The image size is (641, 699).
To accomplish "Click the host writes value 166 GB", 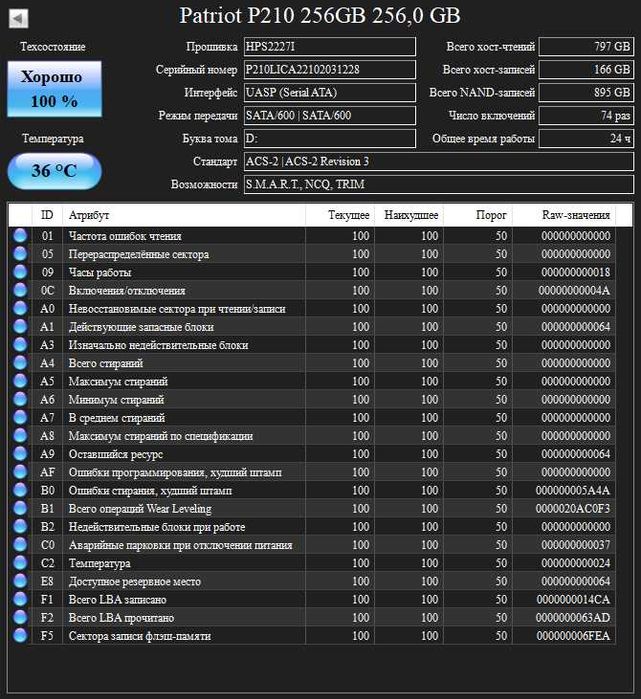I will 586,70.
